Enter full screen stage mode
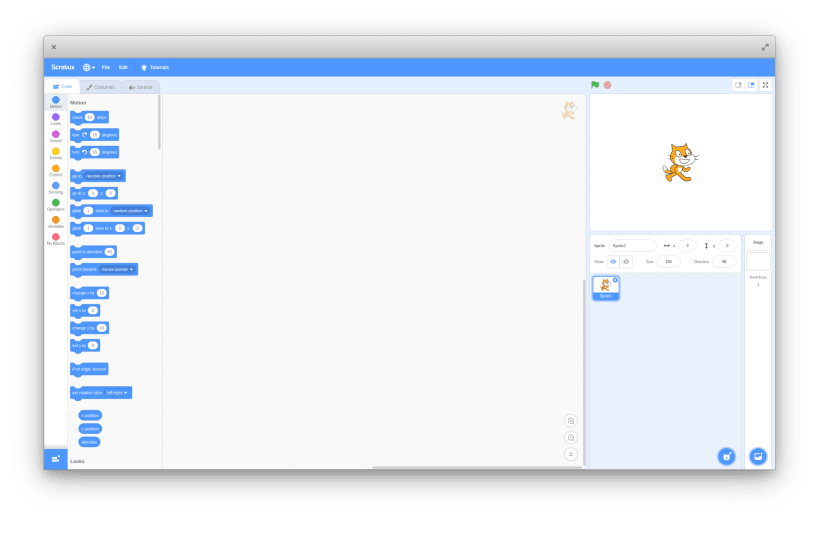The image size is (819, 549). tap(765, 85)
